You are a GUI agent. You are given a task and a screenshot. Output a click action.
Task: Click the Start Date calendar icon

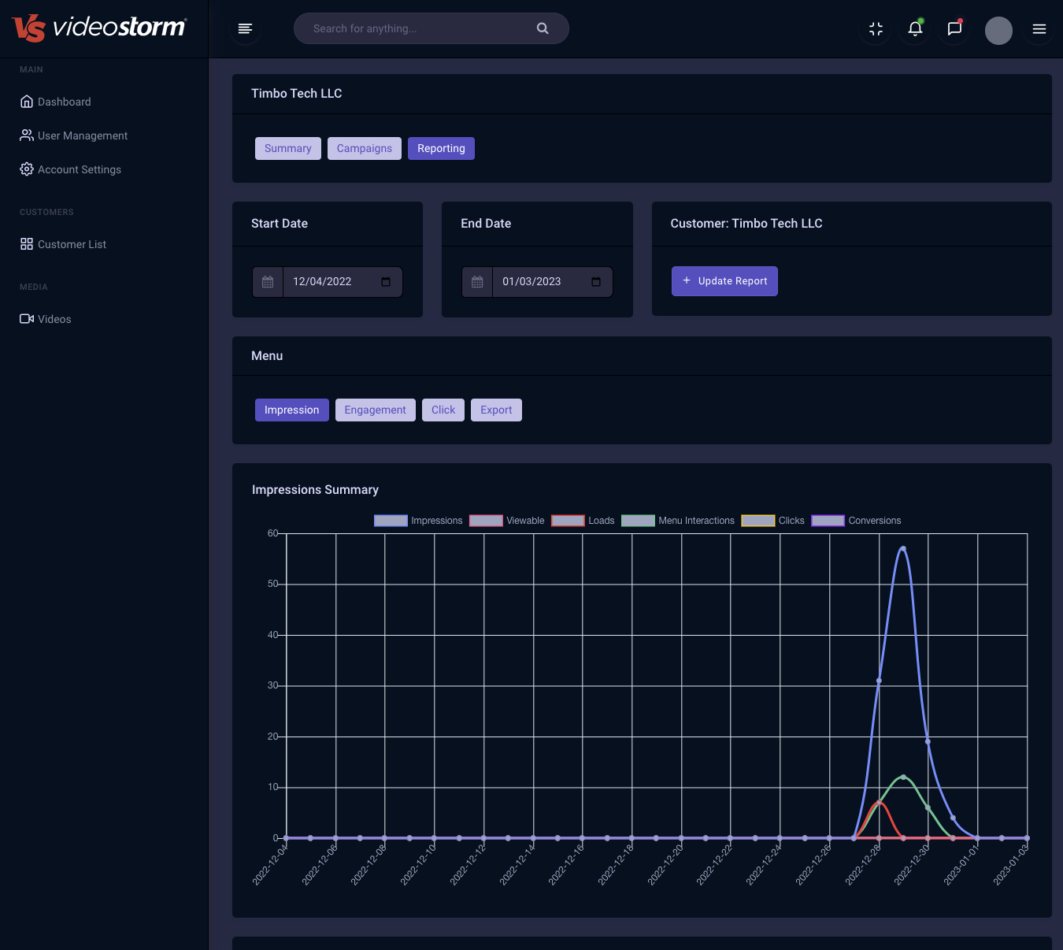click(x=267, y=281)
